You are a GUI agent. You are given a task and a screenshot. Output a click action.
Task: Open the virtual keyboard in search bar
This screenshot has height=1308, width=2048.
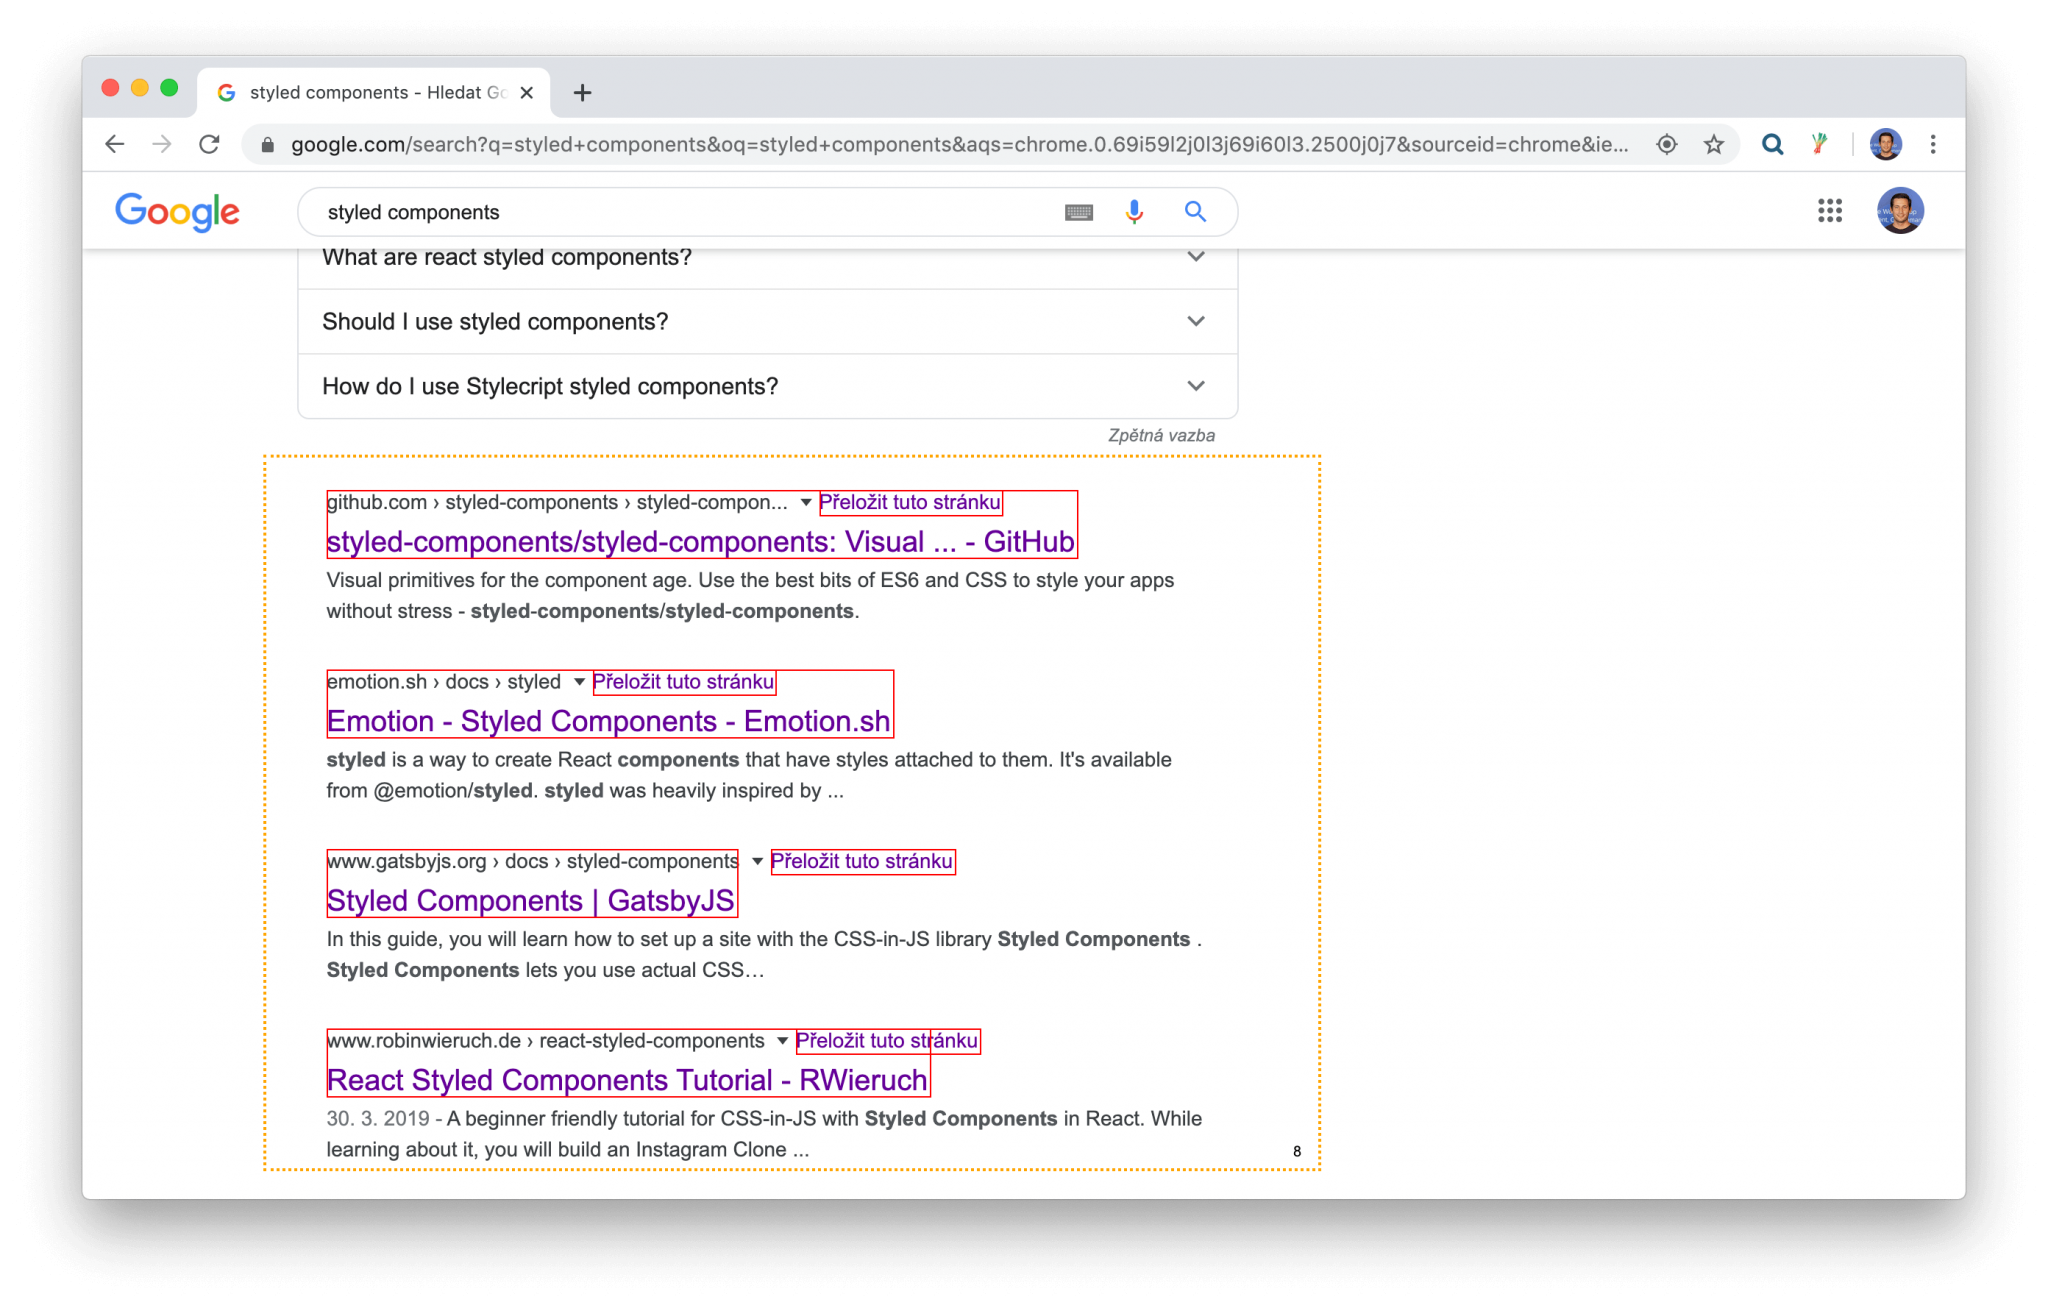tap(1077, 211)
